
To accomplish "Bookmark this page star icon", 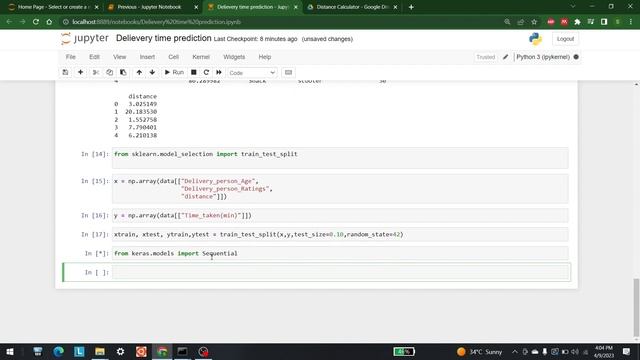I will click(534, 22).
